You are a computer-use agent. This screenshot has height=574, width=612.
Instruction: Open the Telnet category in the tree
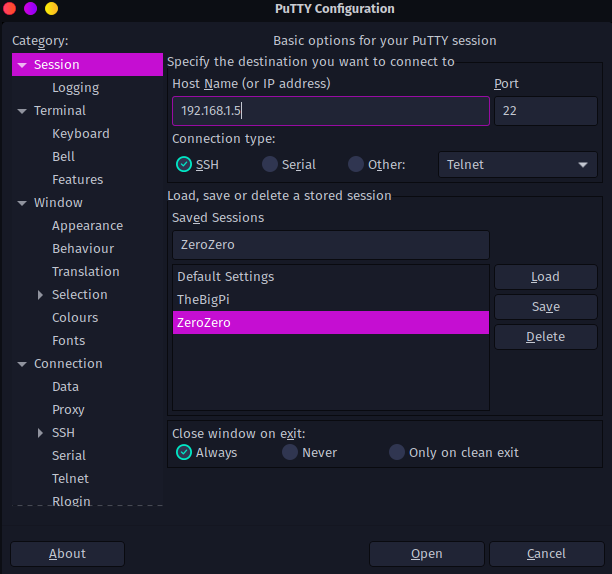(71, 479)
